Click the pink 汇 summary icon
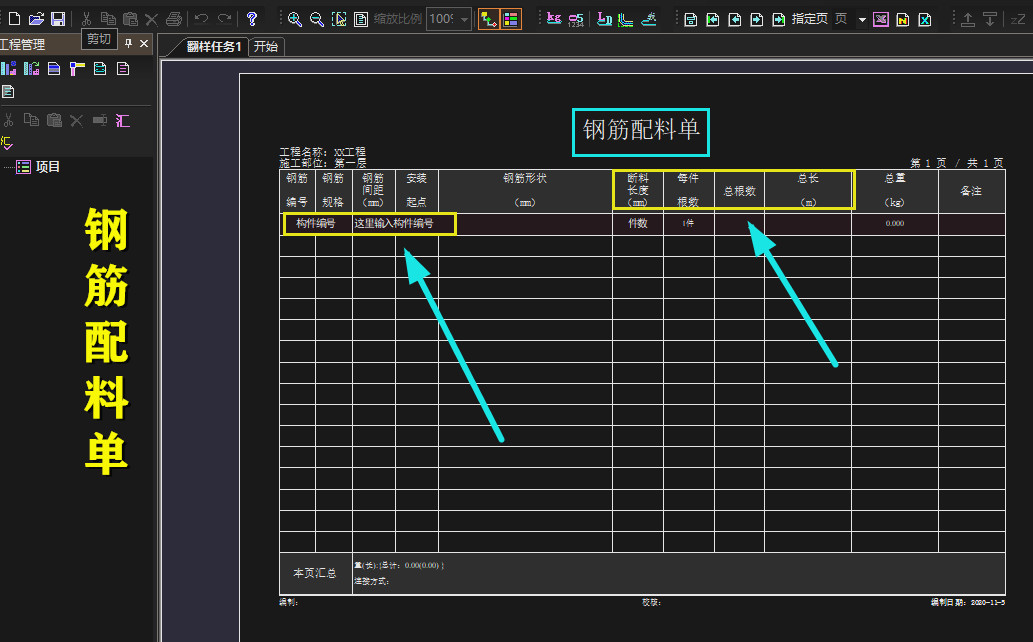Viewport: 1033px width, 642px height. click(122, 120)
